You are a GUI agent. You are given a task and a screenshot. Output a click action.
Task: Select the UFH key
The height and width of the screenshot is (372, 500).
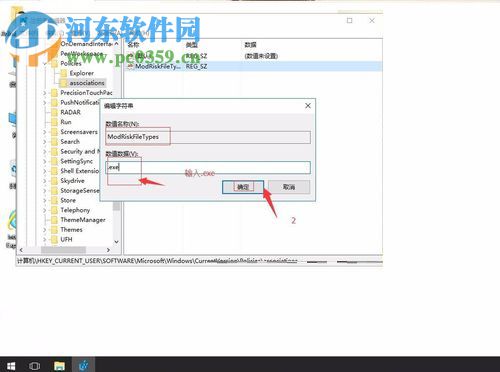tap(66, 239)
